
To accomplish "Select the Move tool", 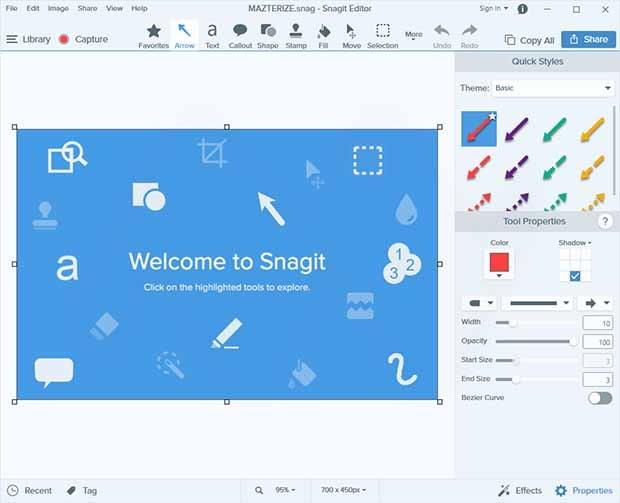I will (x=351, y=36).
